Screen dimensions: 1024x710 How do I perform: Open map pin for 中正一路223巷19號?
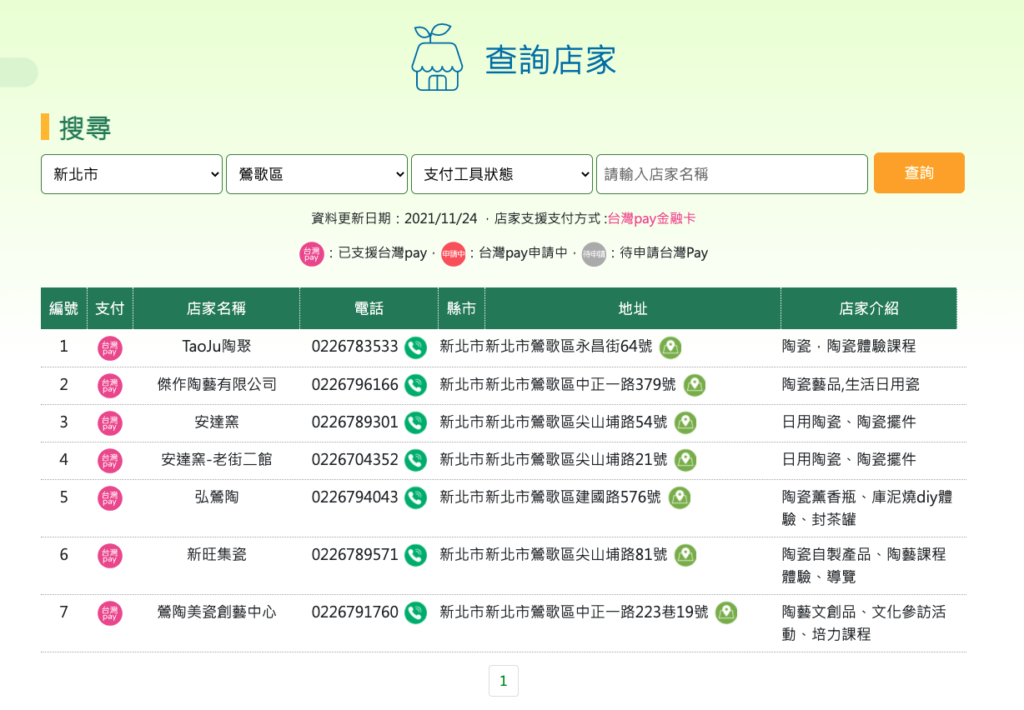(x=726, y=612)
